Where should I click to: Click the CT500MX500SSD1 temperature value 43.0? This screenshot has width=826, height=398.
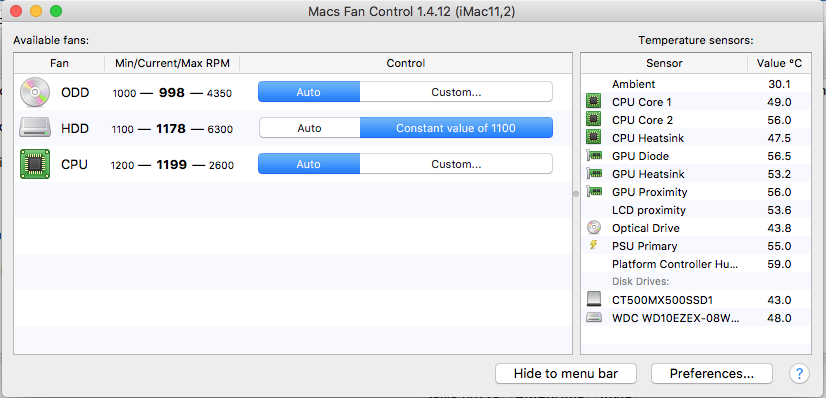coord(779,300)
